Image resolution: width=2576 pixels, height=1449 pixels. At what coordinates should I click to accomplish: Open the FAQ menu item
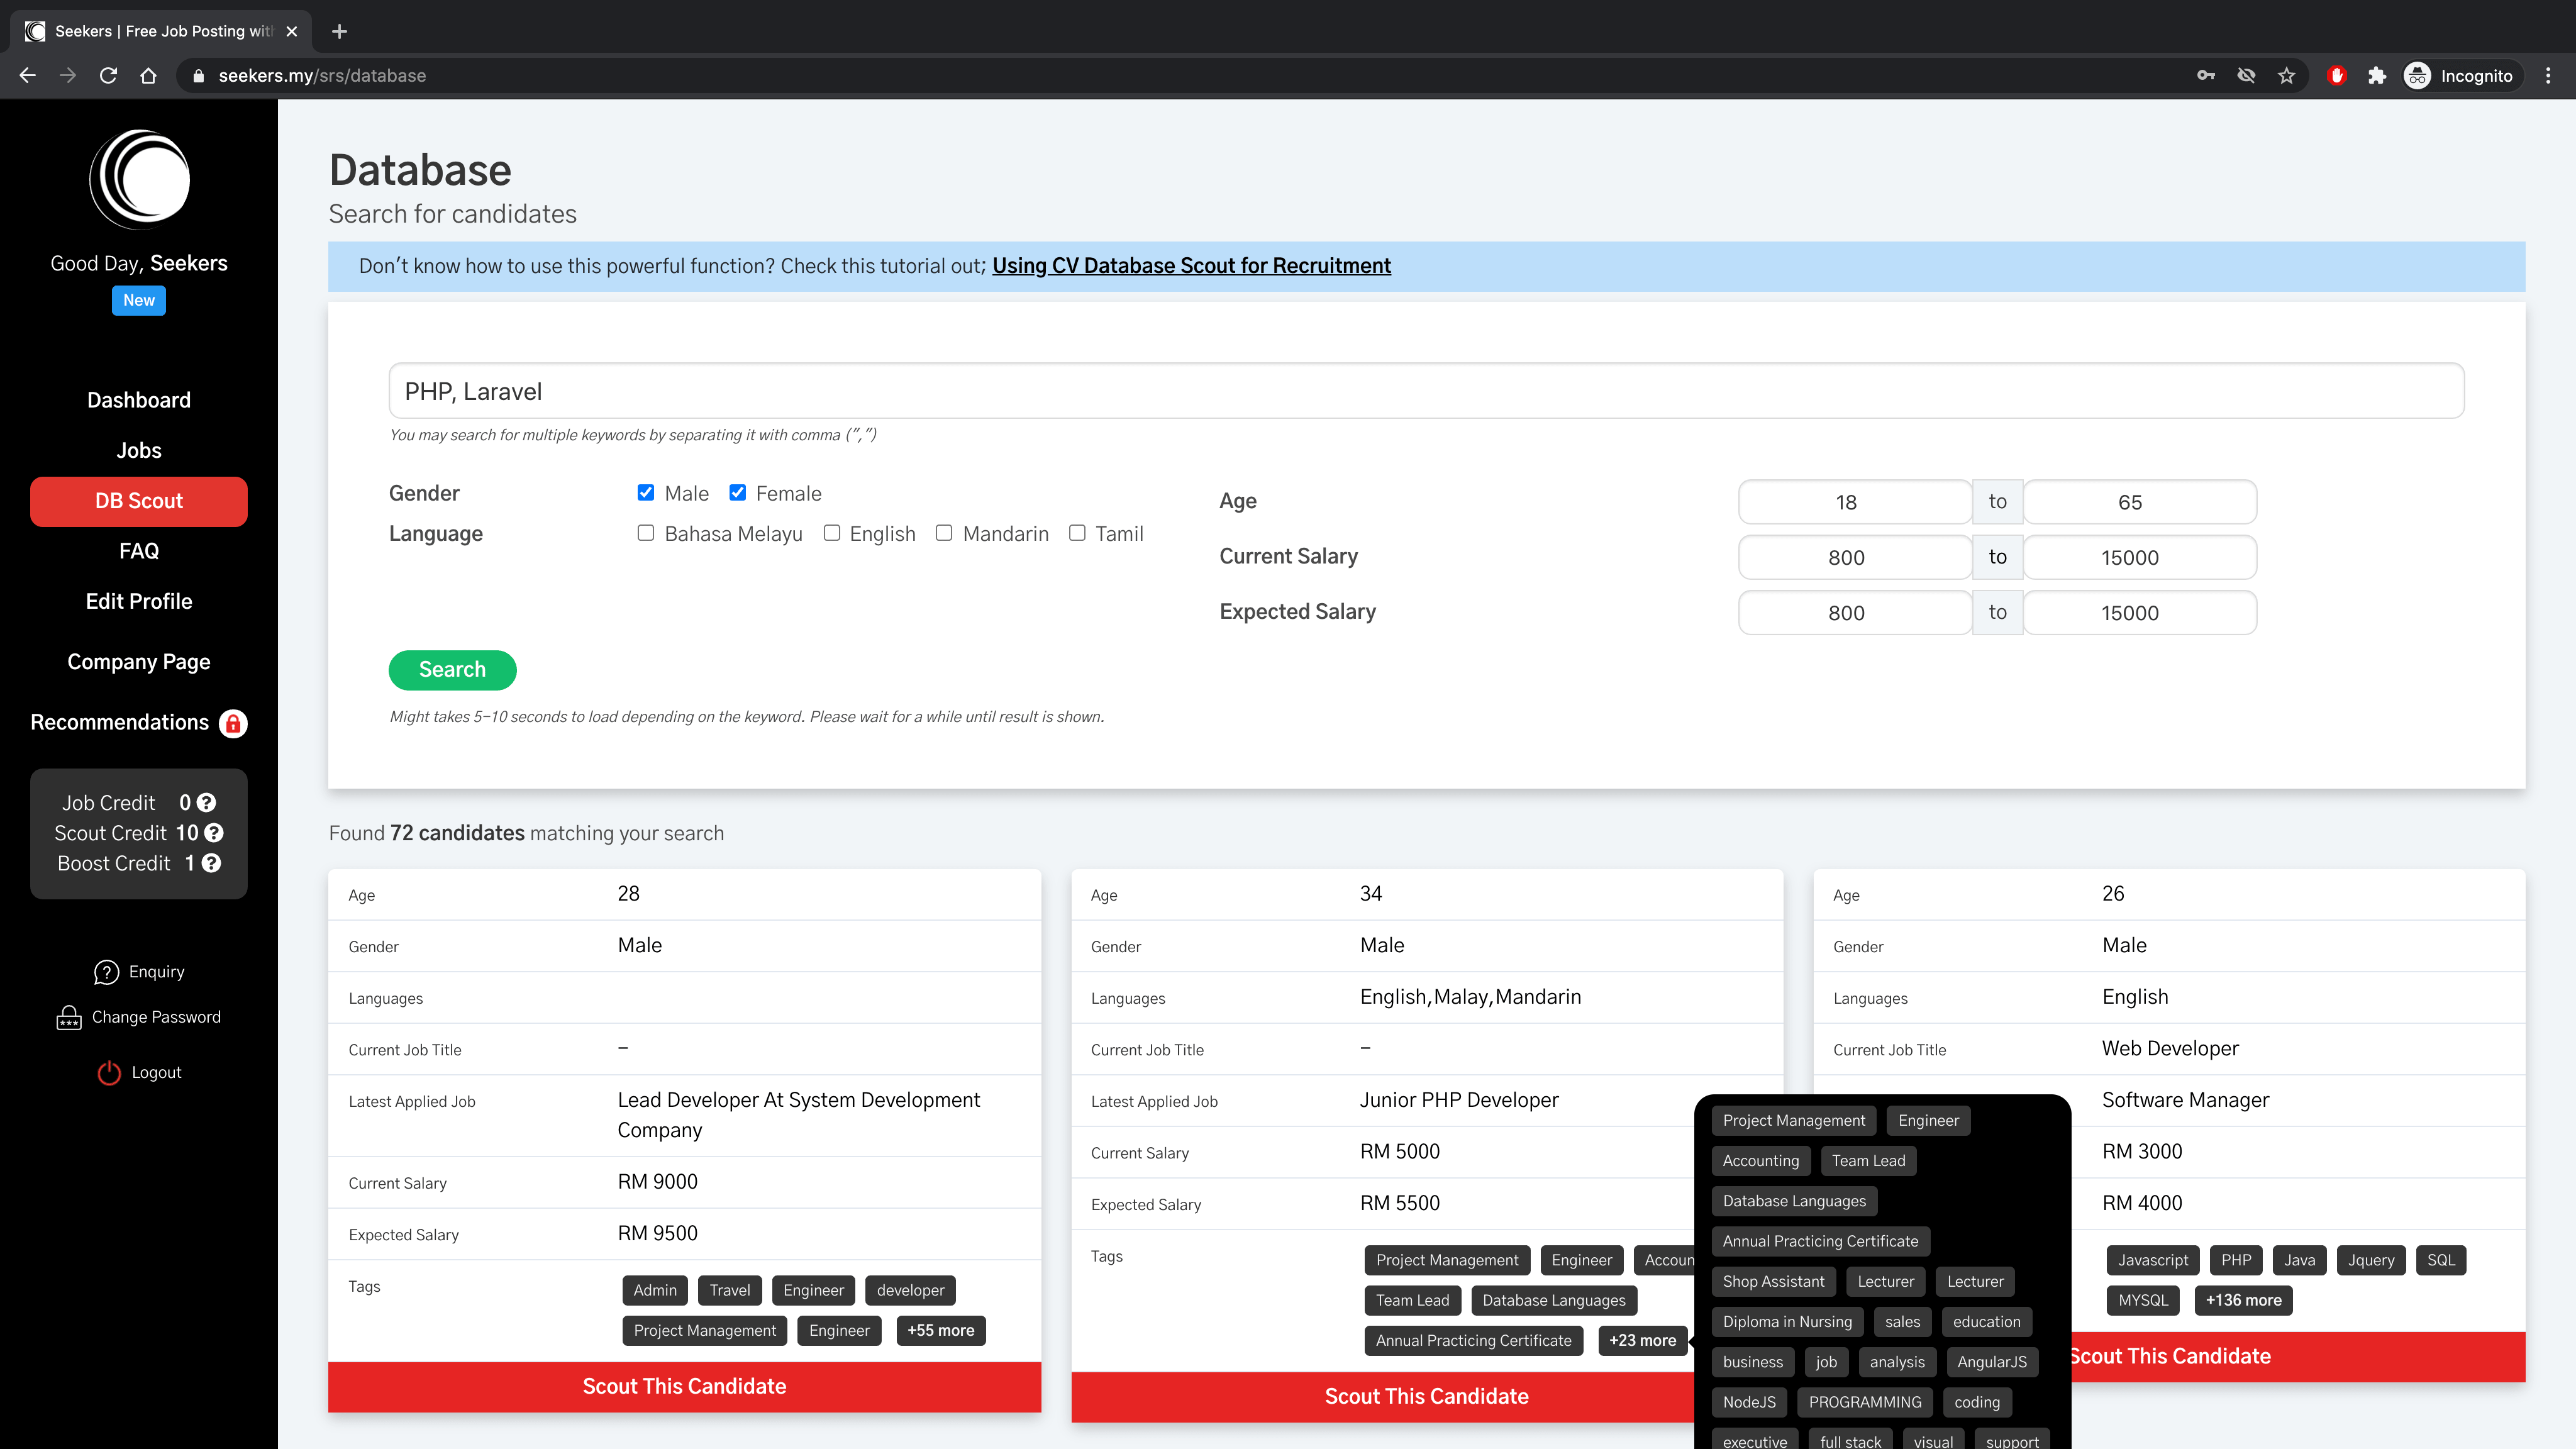click(x=139, y=551)
